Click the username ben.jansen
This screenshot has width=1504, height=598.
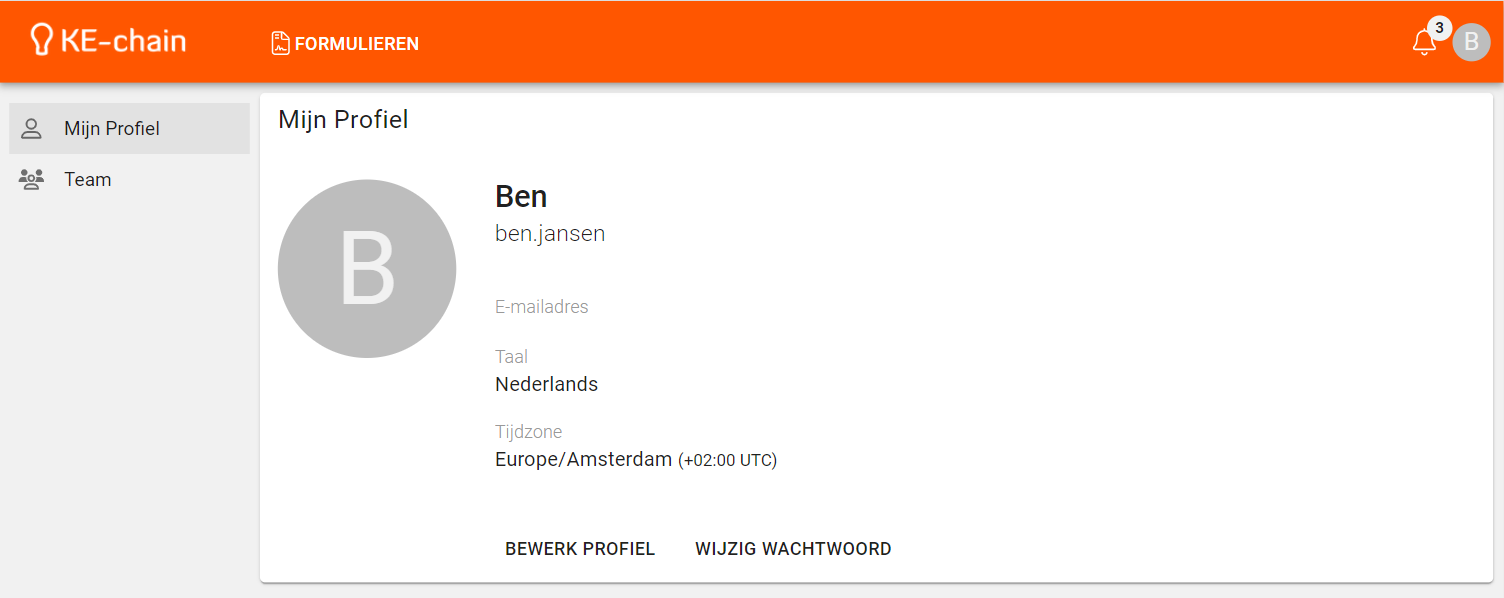click(550, 234)
